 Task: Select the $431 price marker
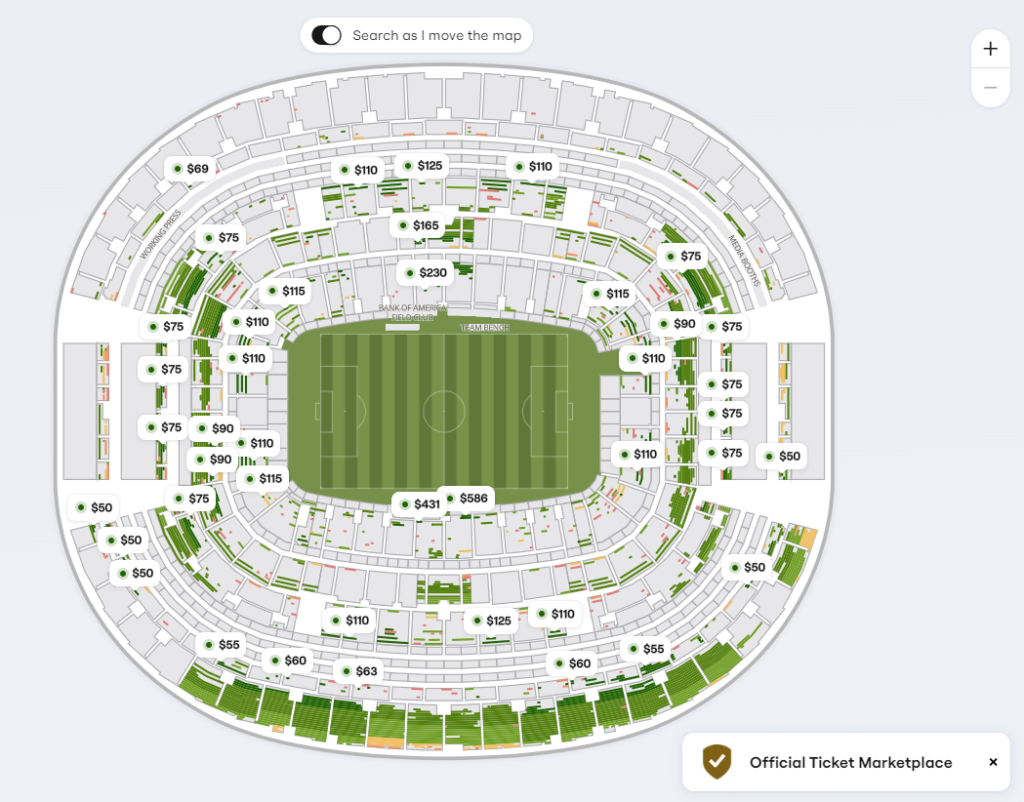[x=419, y=504]
